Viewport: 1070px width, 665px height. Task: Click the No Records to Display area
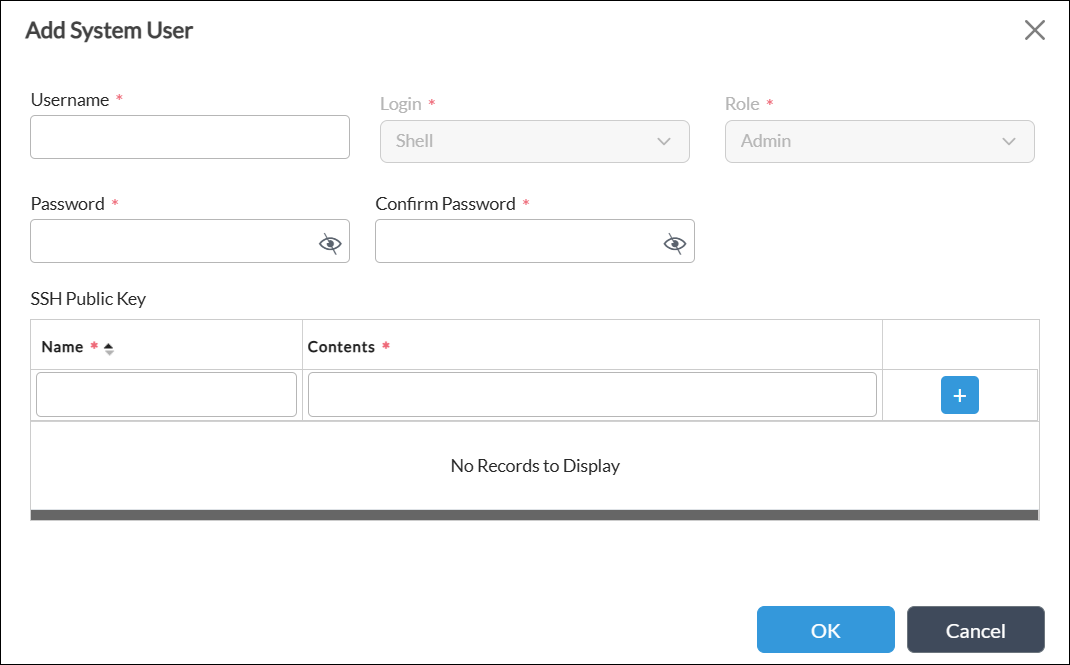pos(535,465)
